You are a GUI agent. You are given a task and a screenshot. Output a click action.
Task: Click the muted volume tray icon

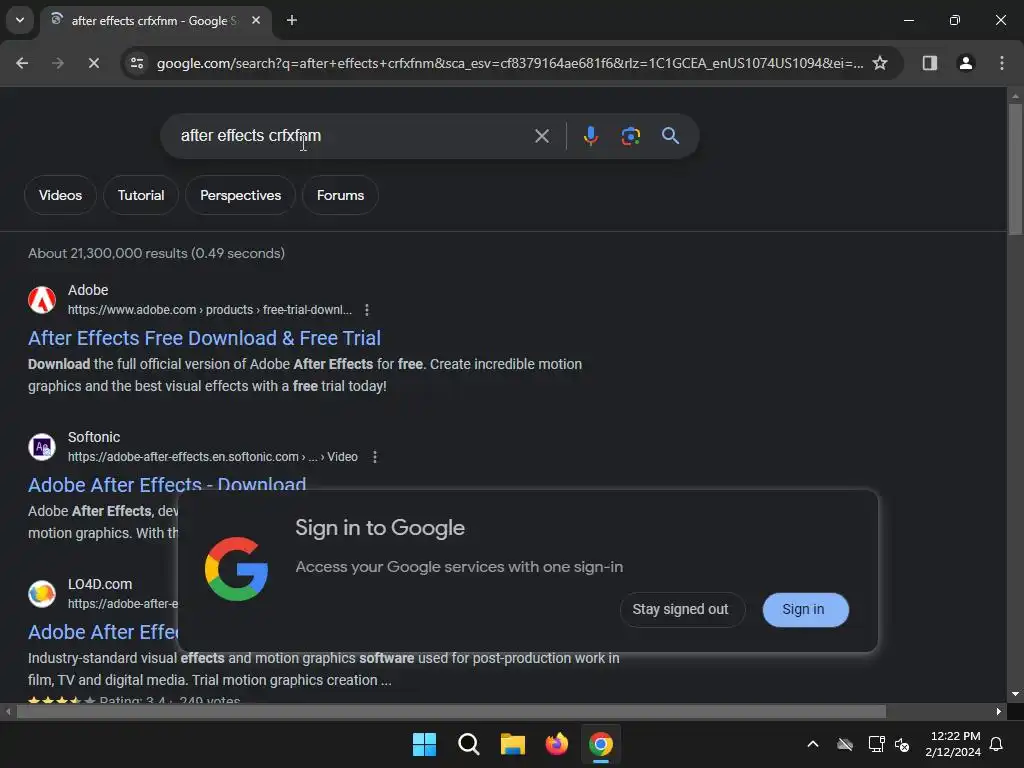pos(902,744)
